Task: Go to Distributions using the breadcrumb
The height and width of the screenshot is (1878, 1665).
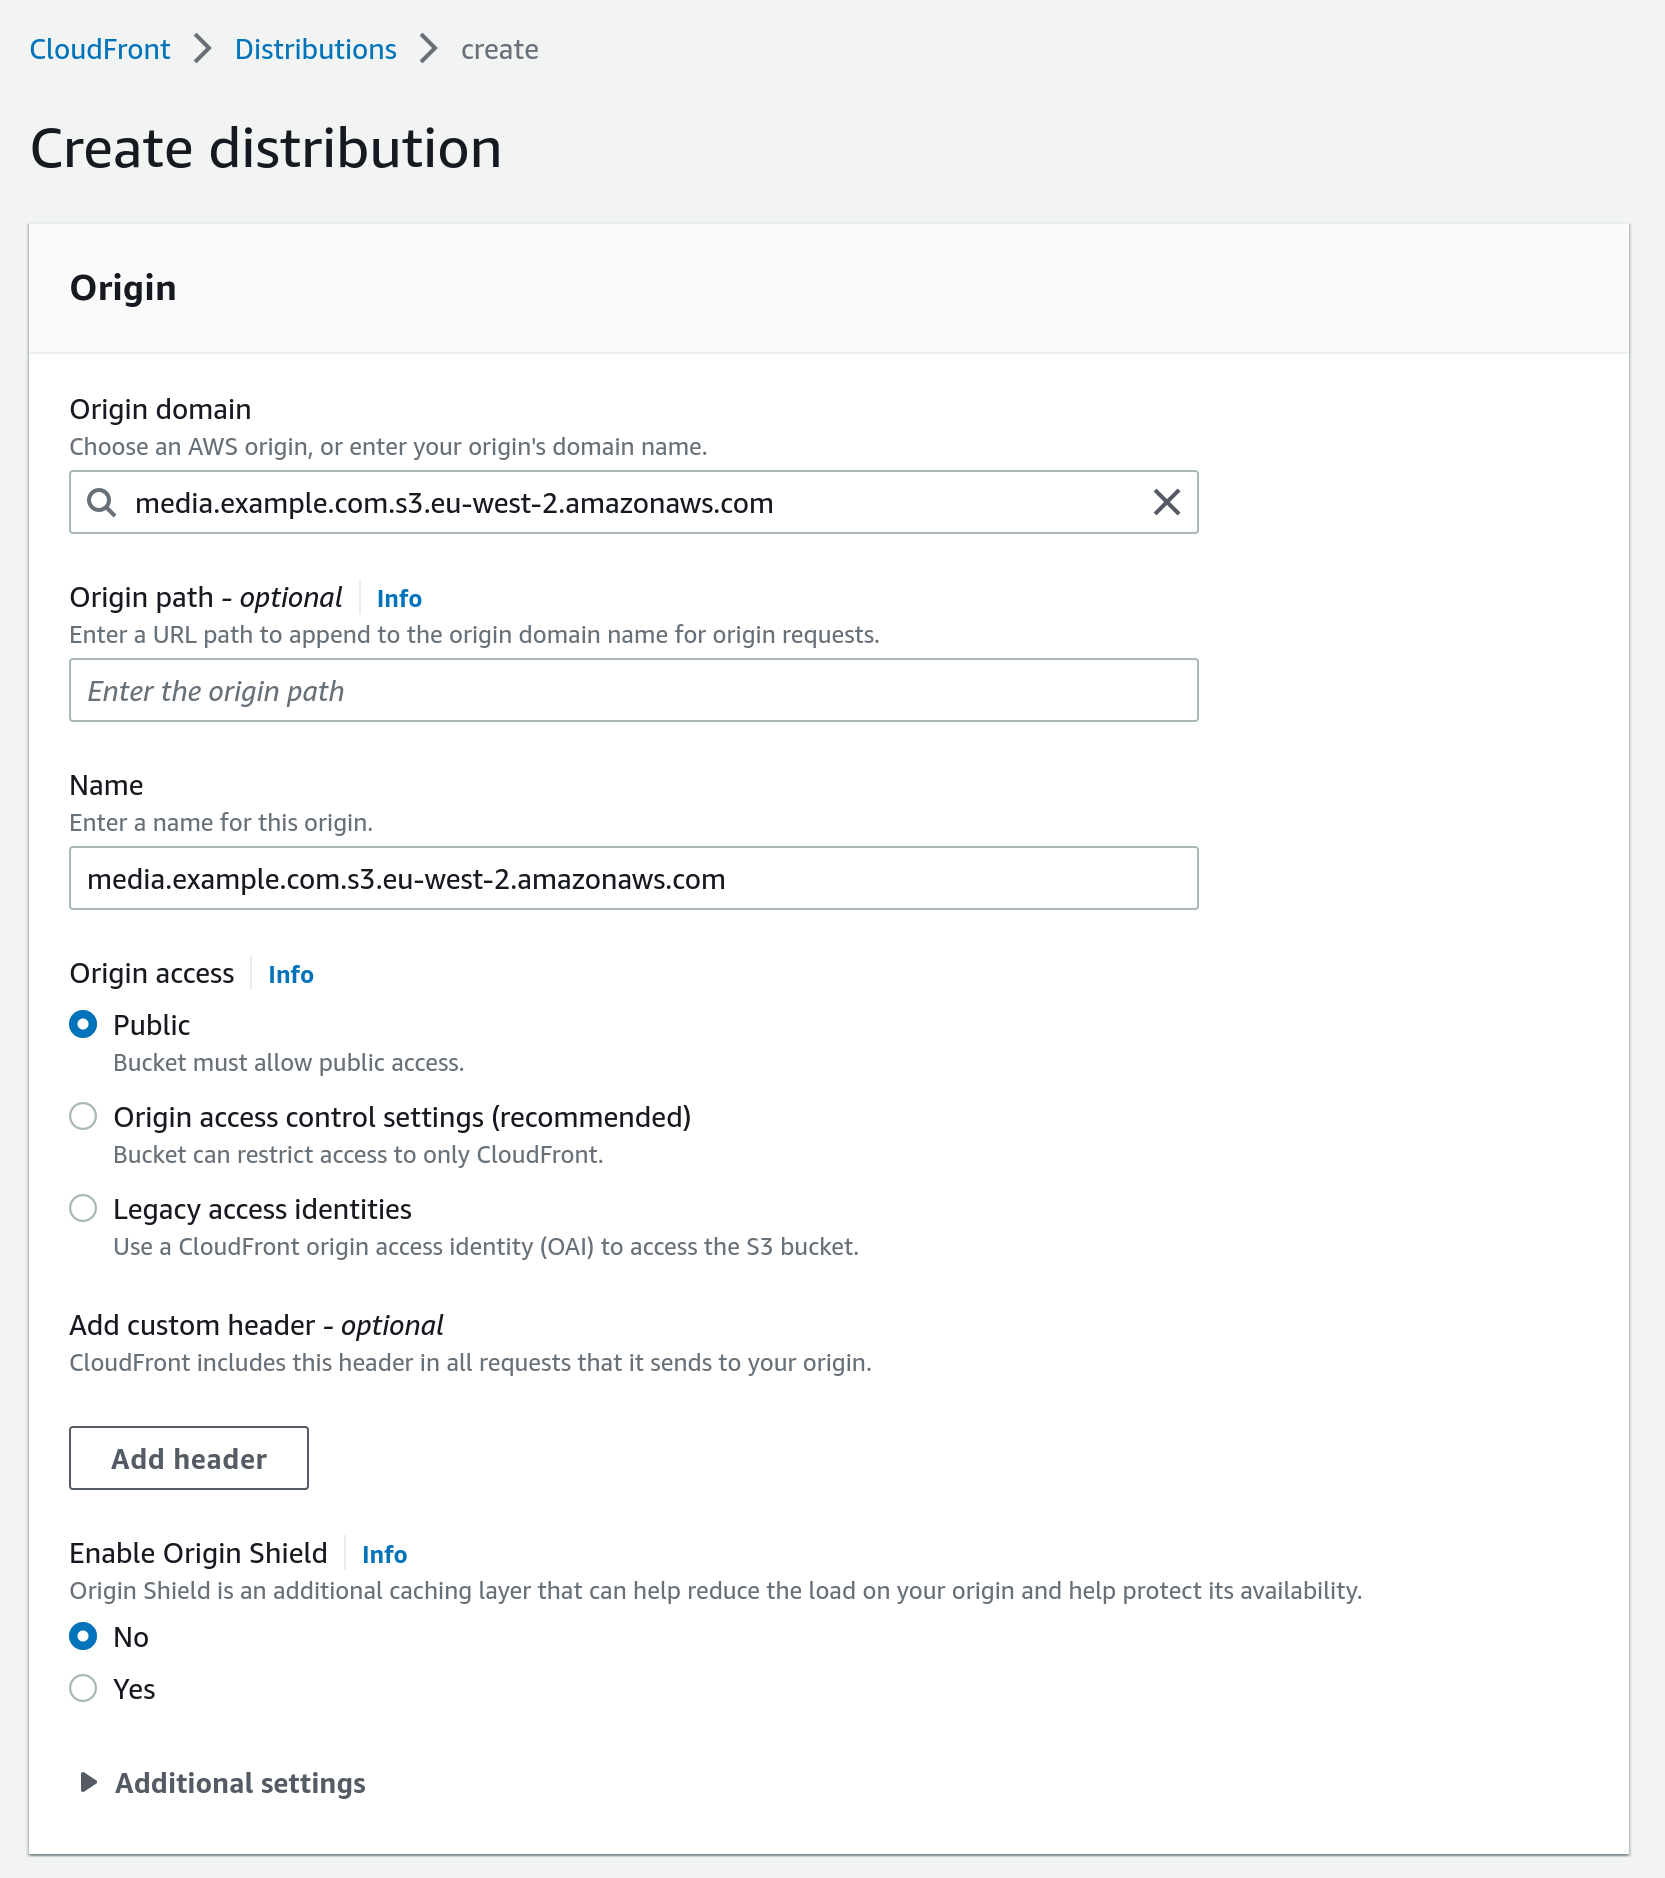Action: point(315,49)
